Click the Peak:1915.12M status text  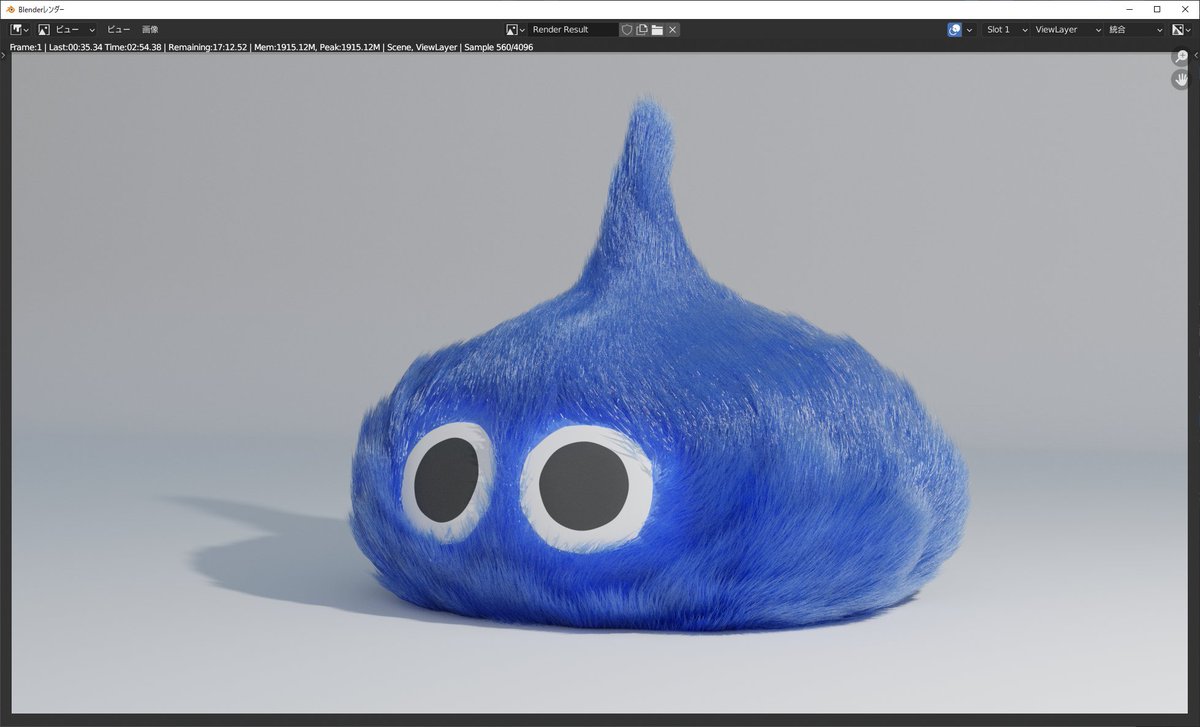pos(349,47)
